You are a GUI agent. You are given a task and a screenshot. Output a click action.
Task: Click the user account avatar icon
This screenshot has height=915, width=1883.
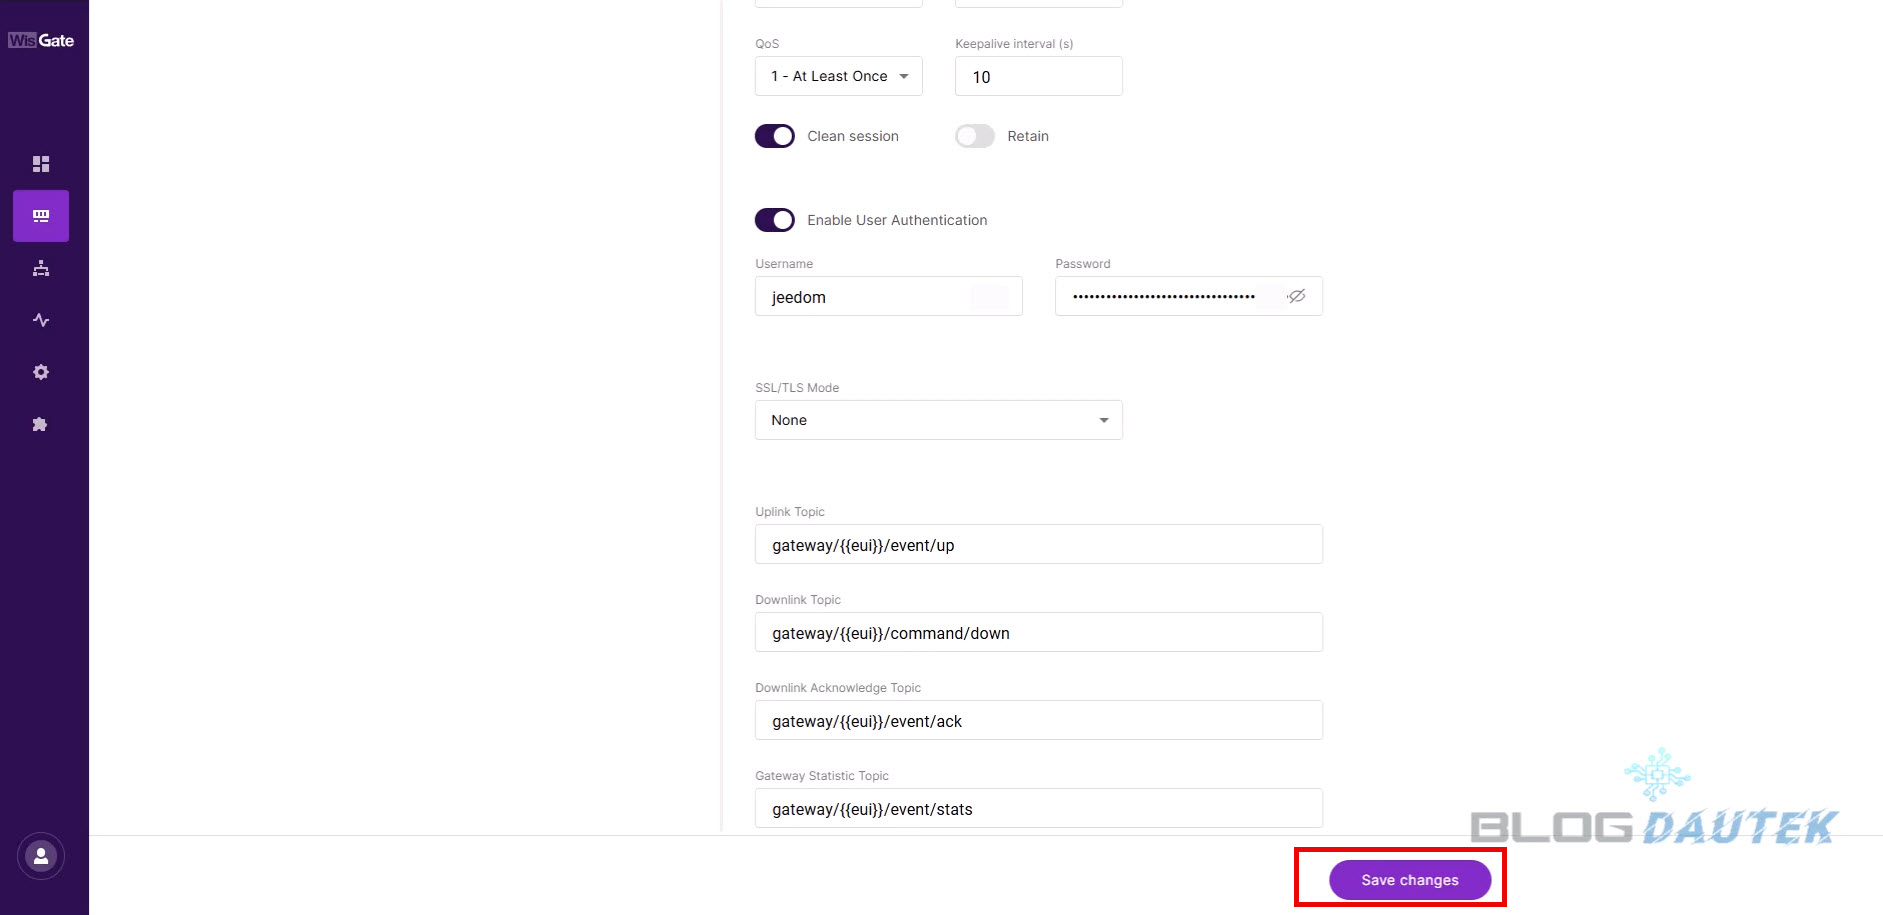coord(41,856)
